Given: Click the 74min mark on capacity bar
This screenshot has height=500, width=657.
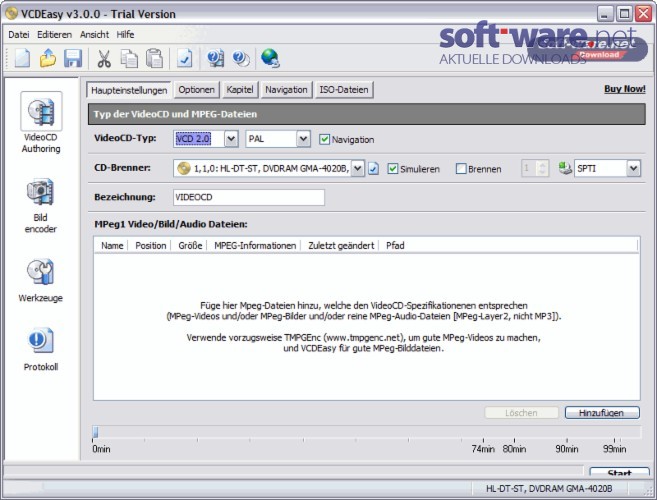Looking at the screenshot, I should coord(483,448).
